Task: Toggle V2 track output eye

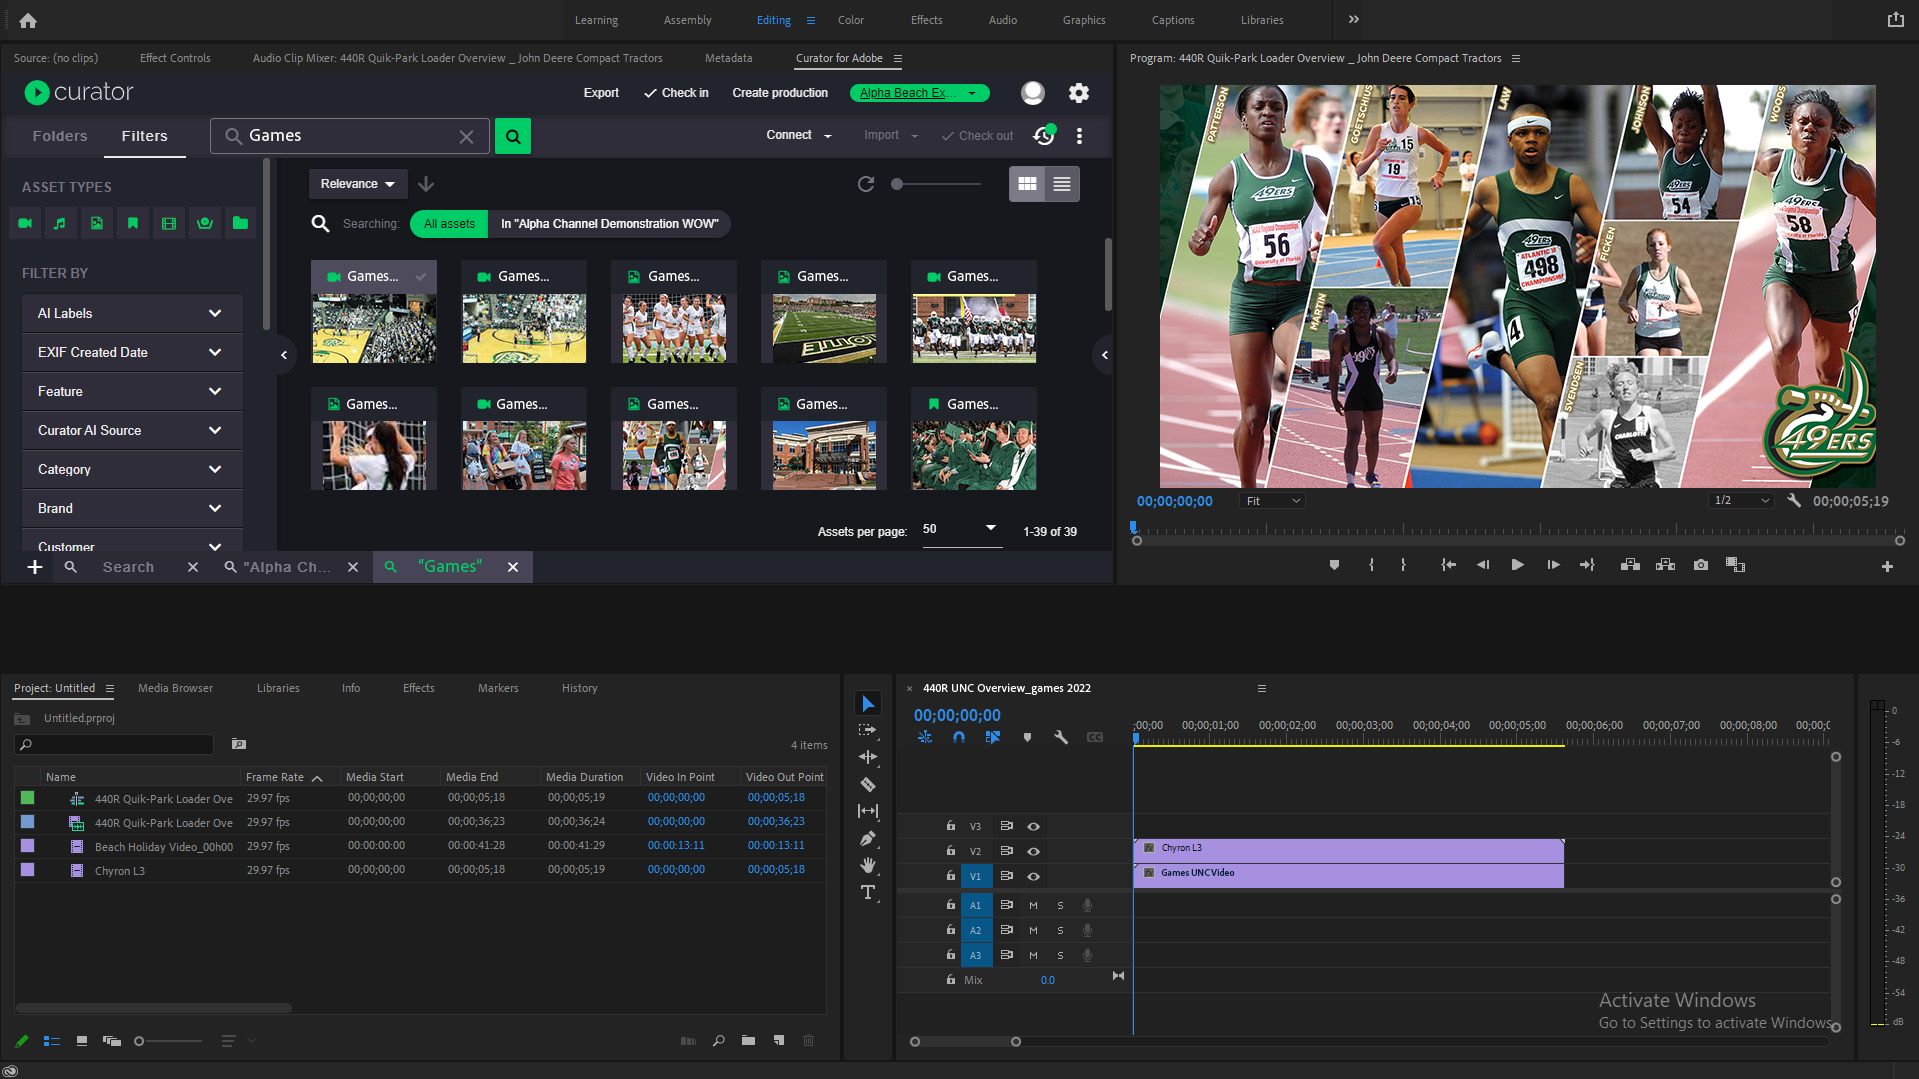Action: coord(1034,851)
